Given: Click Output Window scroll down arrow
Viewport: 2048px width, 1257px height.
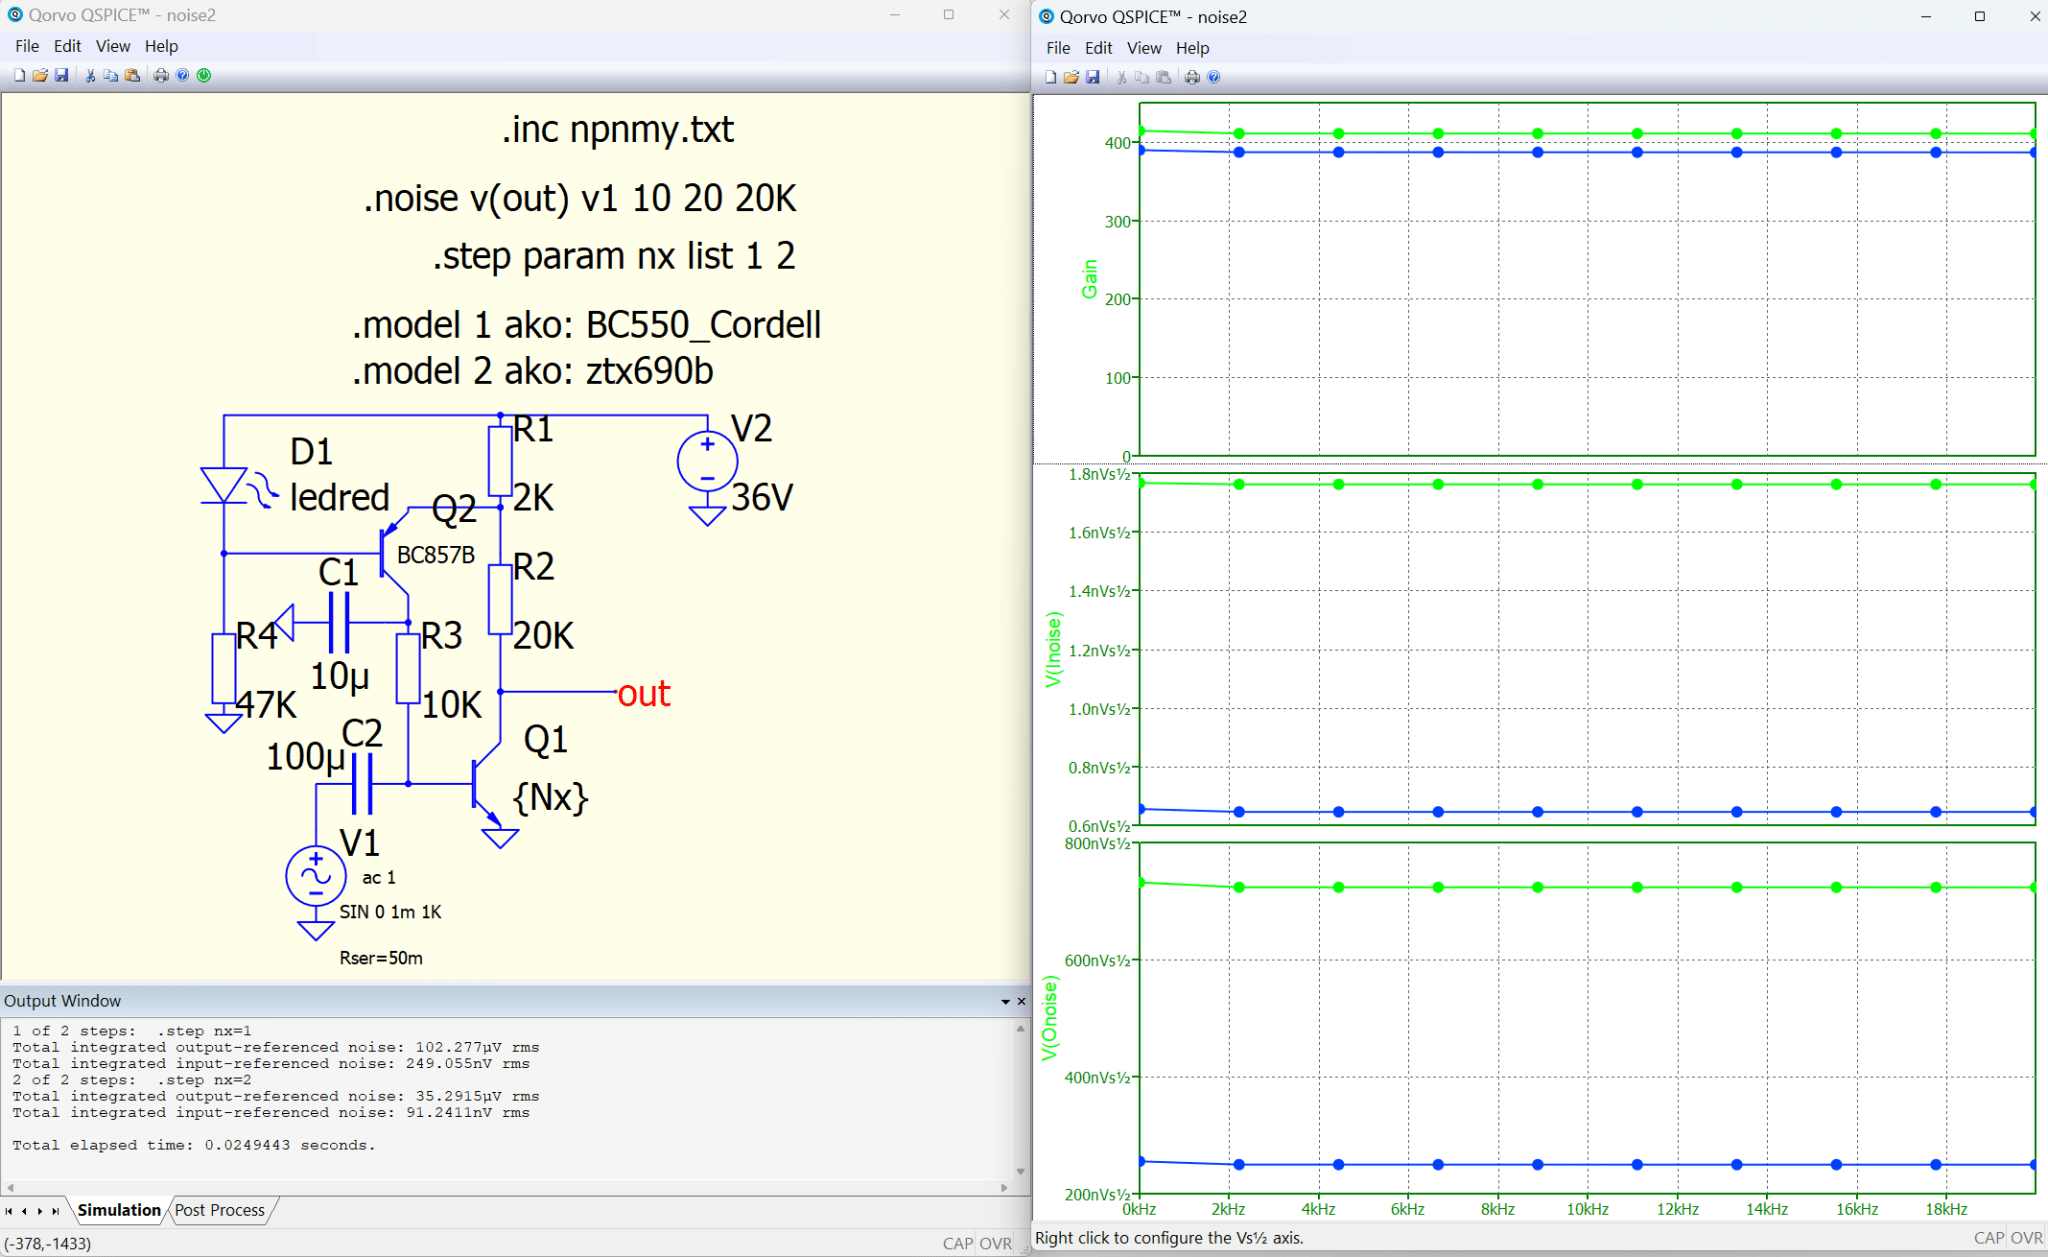Looking at the screenshot, I should [x=1020, y=1171].
